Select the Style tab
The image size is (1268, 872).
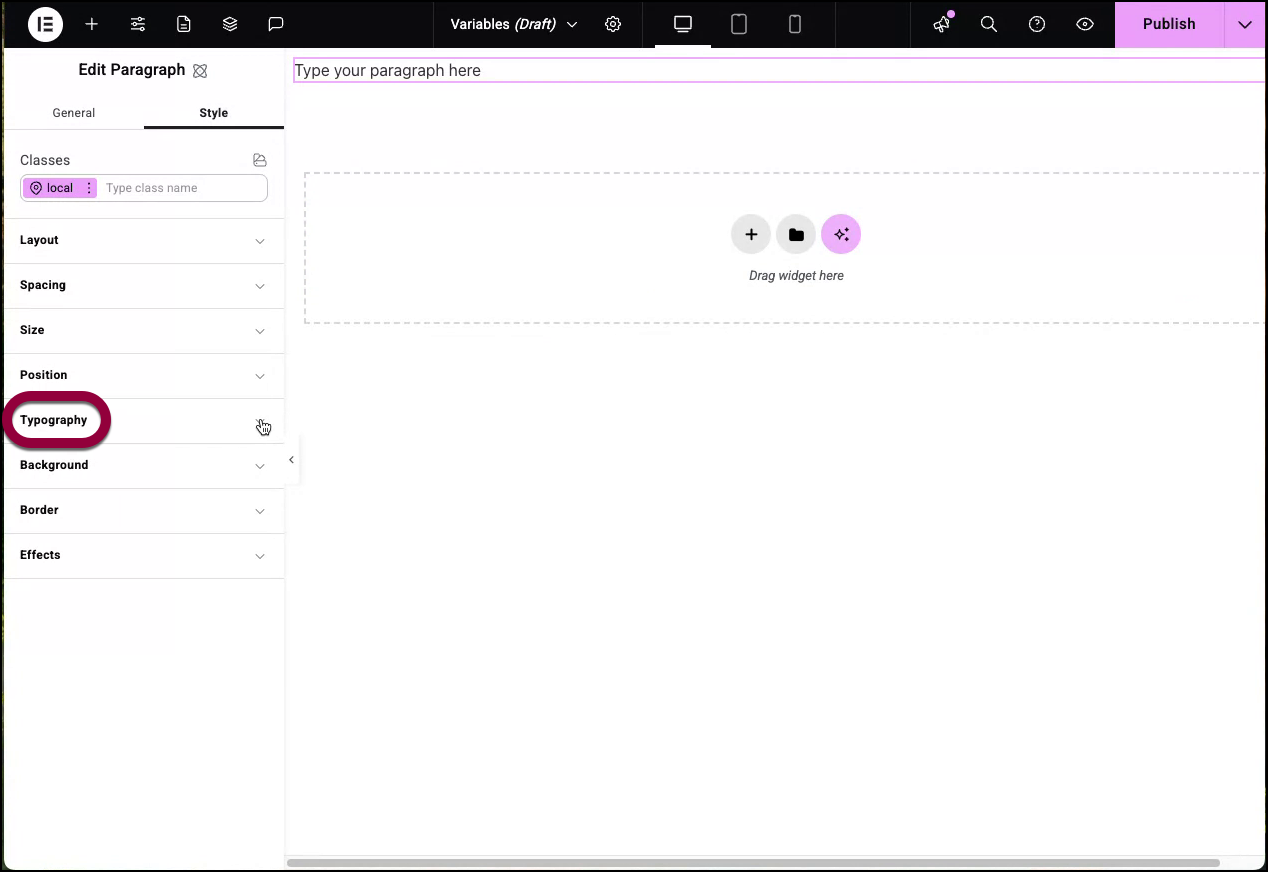click(214, 113)
